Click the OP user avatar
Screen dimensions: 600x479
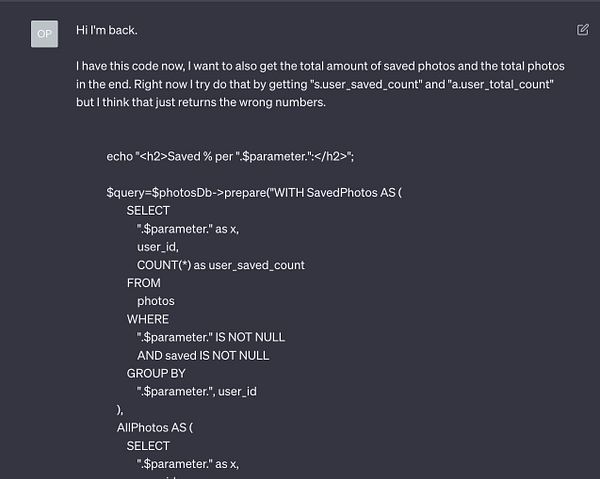(44, 34)
